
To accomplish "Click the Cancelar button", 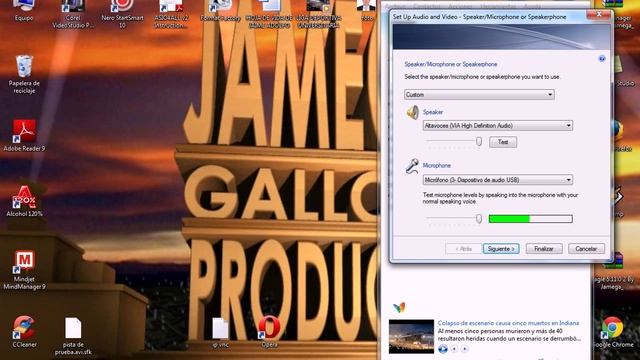I will tap(586, 249).
